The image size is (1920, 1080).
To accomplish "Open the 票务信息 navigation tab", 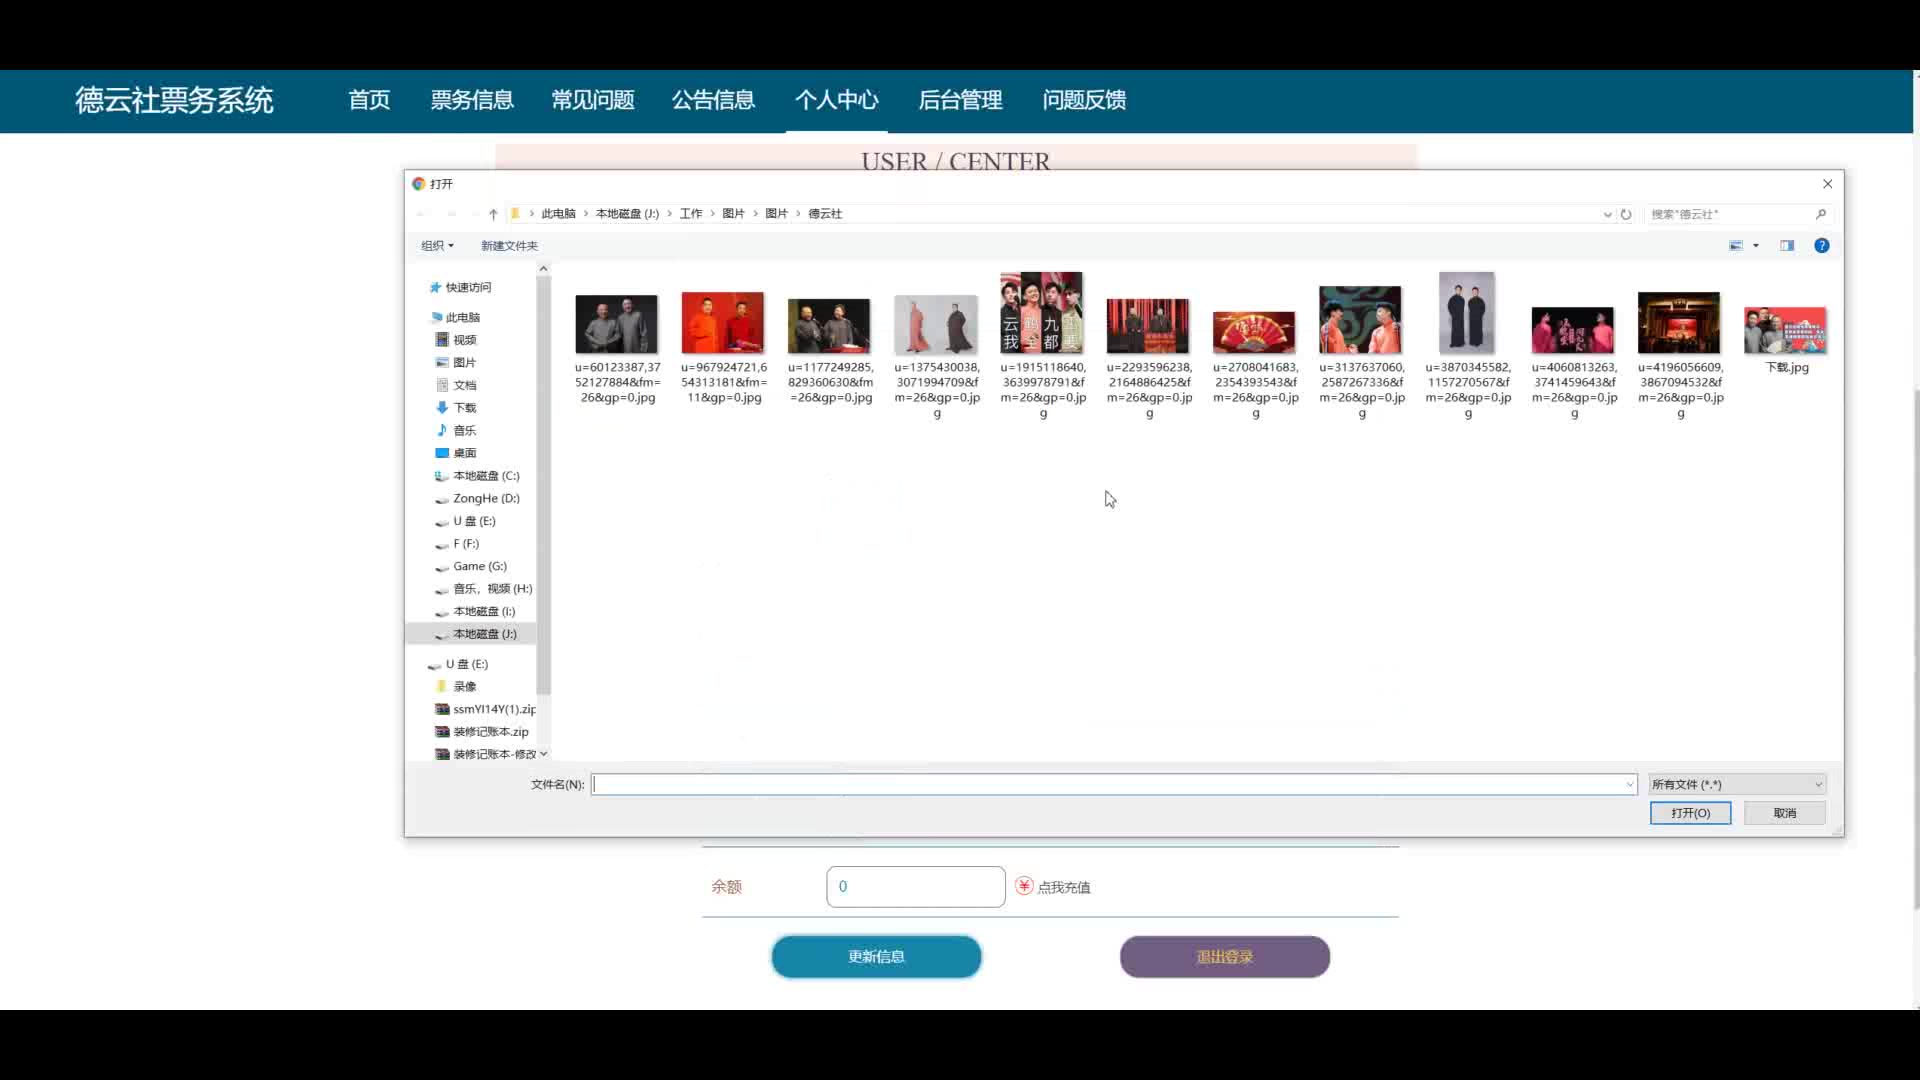I will [x=472, y=100].
